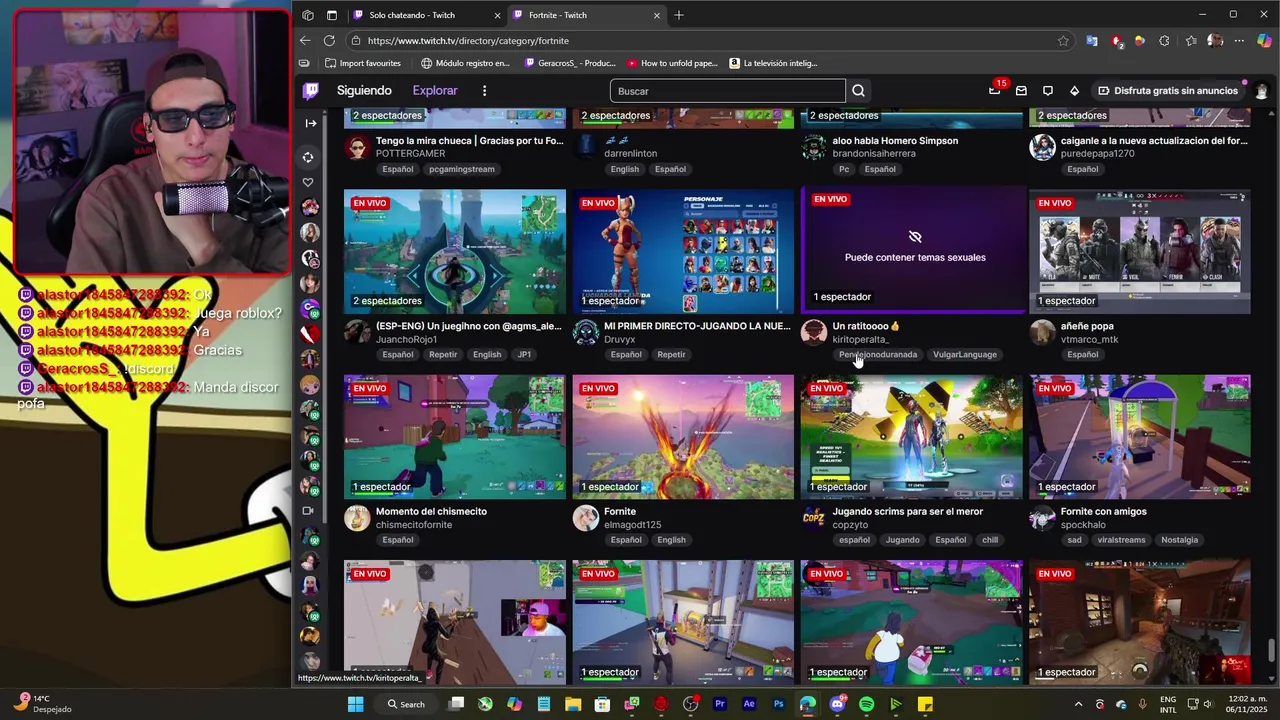
Task: Click the page vertical scrollbar thumb
Action: pos(1271,650)
